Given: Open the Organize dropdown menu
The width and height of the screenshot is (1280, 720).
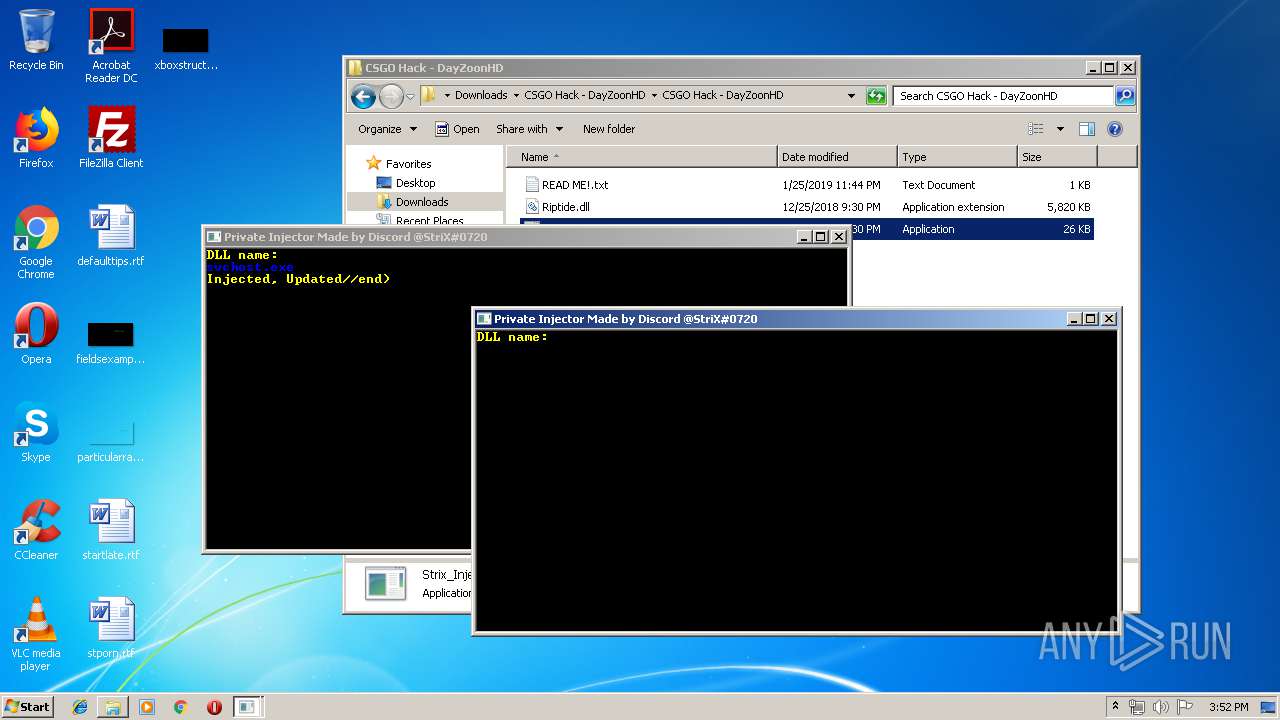Looking at the screenshot, I should (387, 129).
